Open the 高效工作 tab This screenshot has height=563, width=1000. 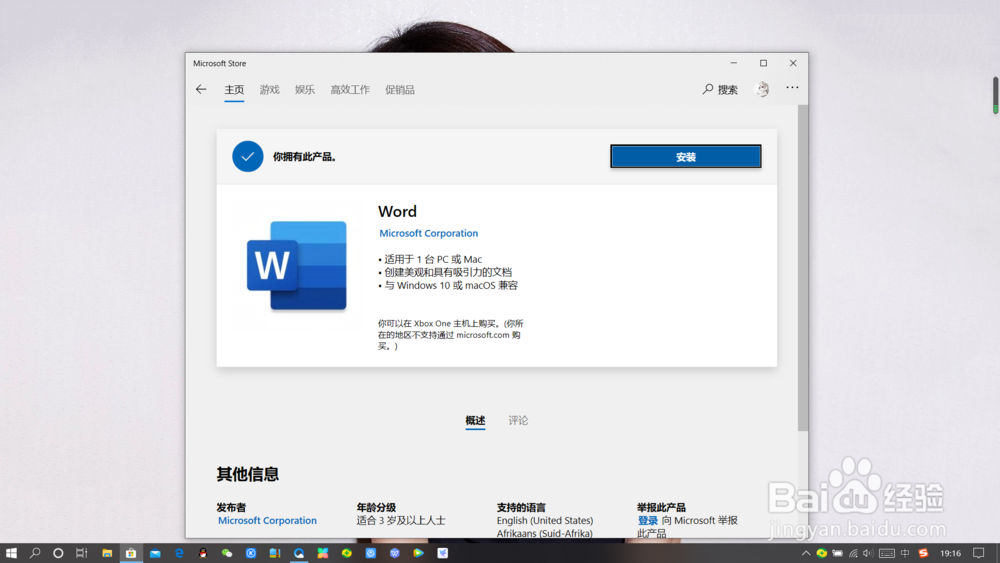pyautogui.click(x=350, y=90)
